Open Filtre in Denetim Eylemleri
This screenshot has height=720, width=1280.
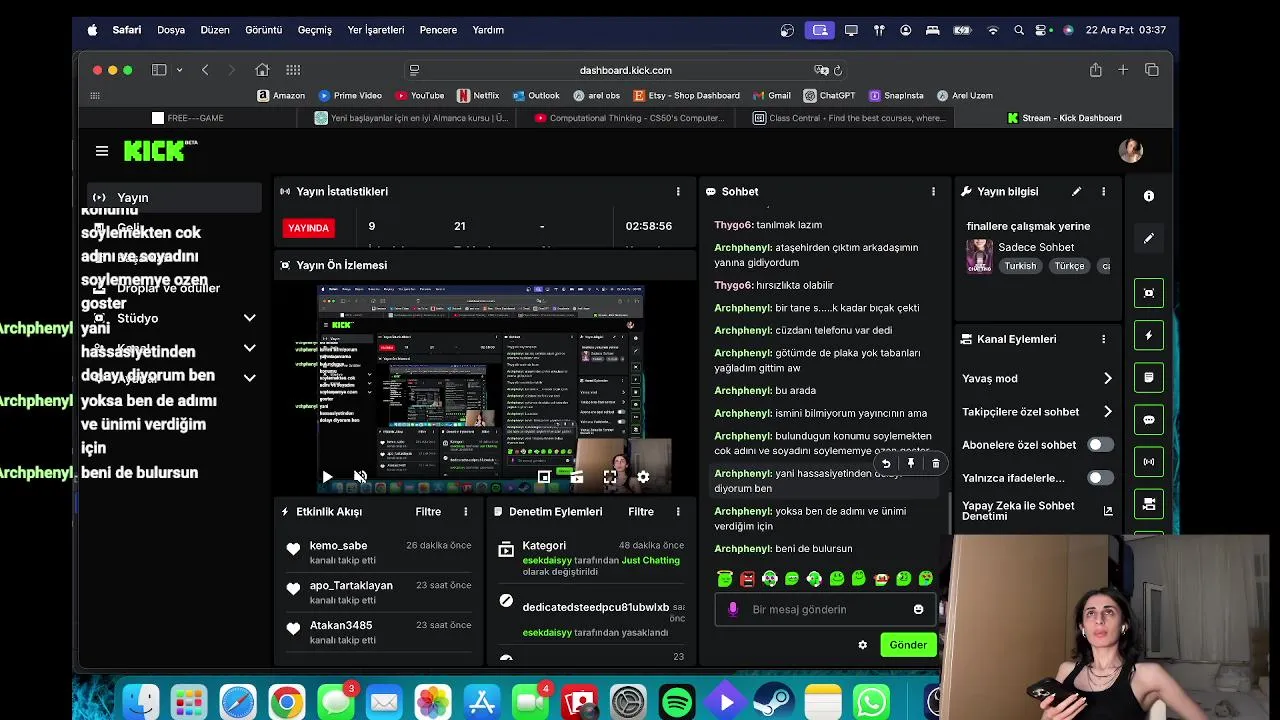[641, 511]
